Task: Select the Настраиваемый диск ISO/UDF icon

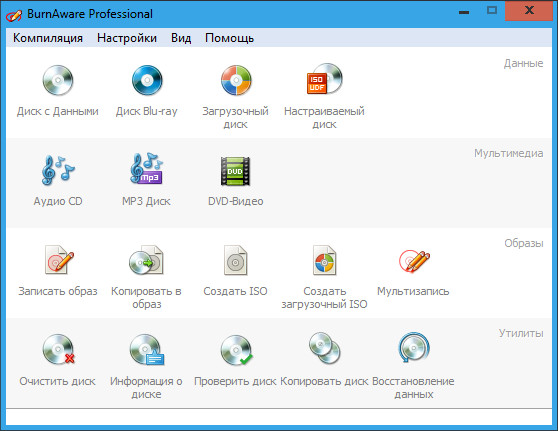Action: coord(325,79)
